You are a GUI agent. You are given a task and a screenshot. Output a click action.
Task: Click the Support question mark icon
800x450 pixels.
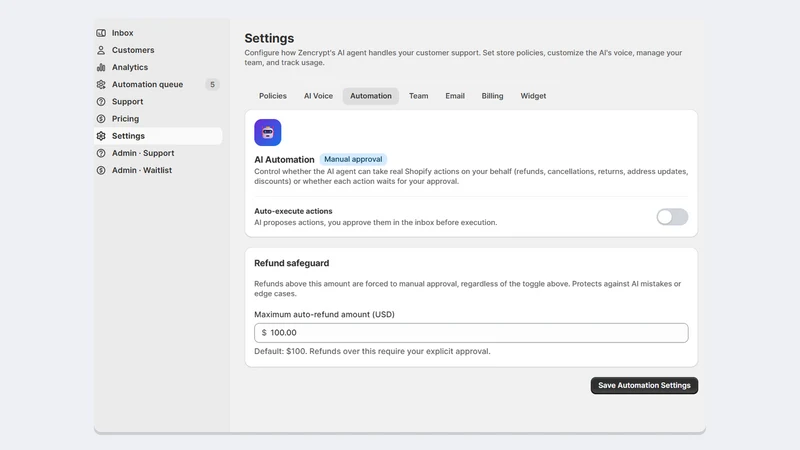pyautogui.click(x=101, y=102)
